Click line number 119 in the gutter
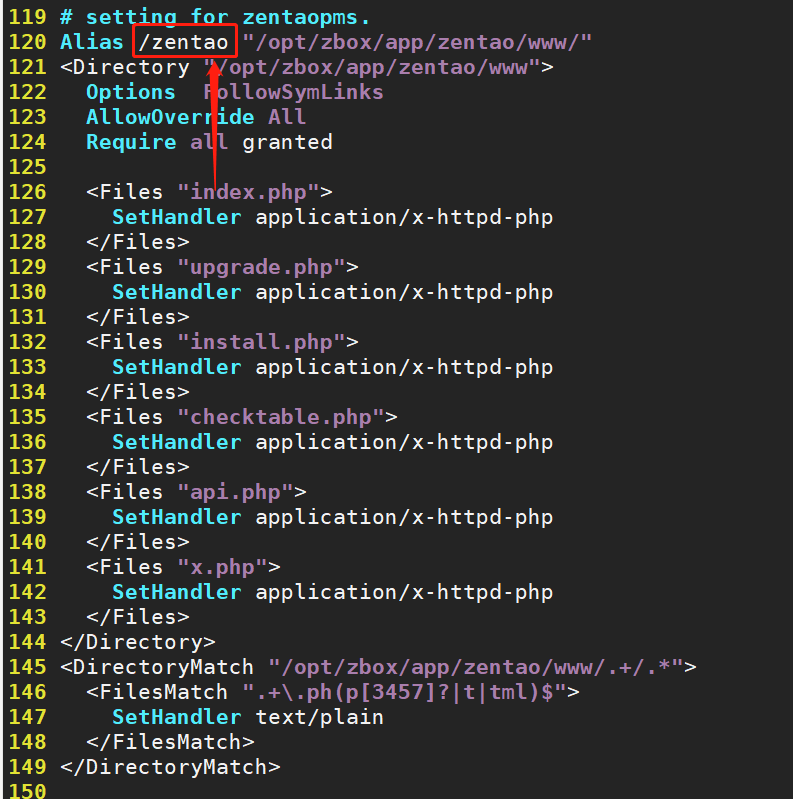The height and width of the screenshot is (799, 793). pos(28,17)
